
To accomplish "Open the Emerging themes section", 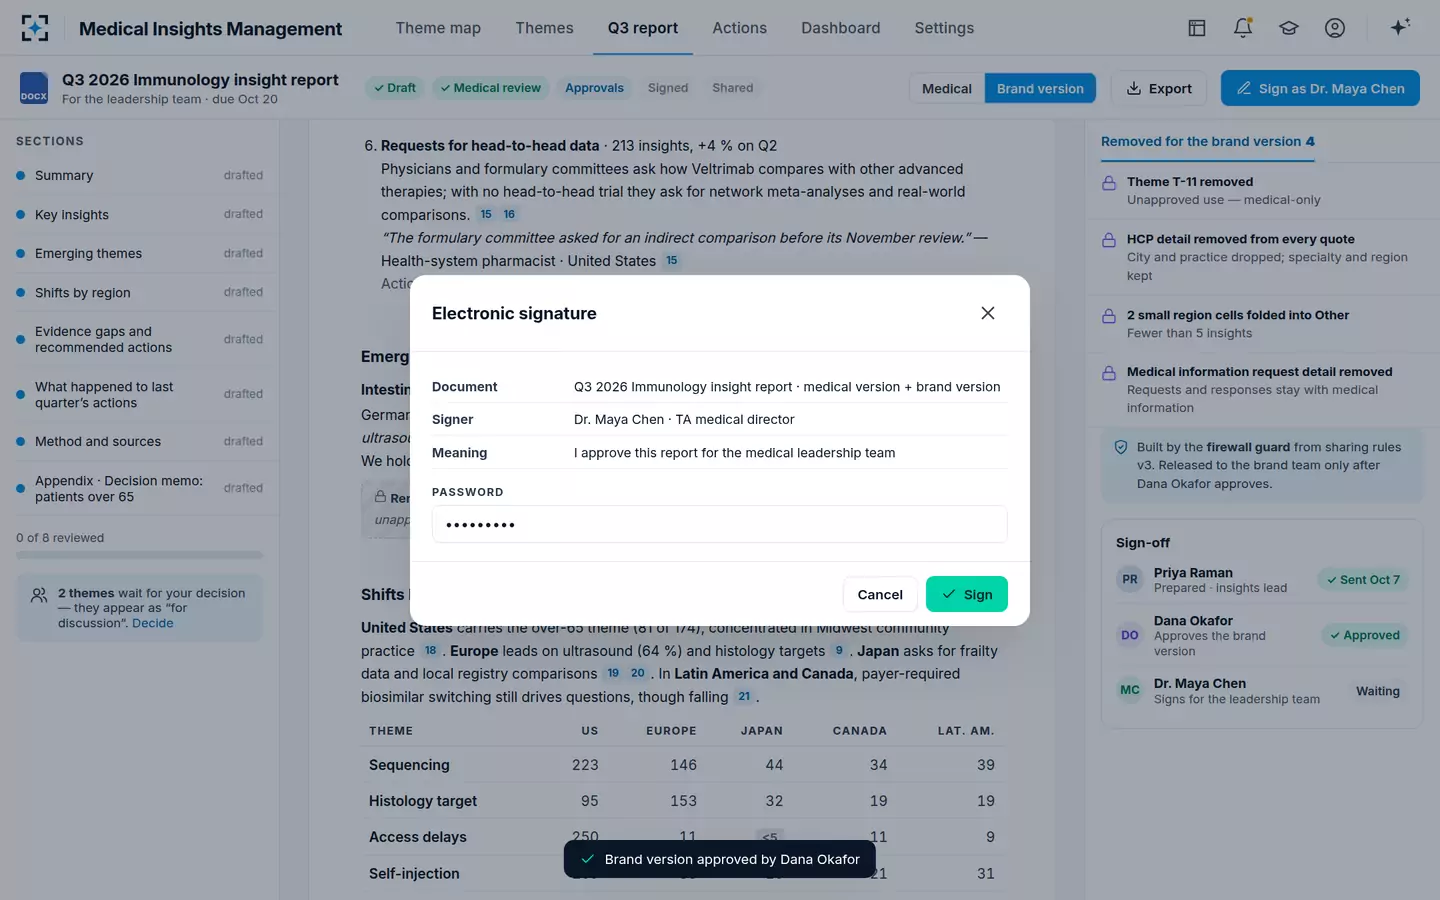I will click(x=140, y=253).
